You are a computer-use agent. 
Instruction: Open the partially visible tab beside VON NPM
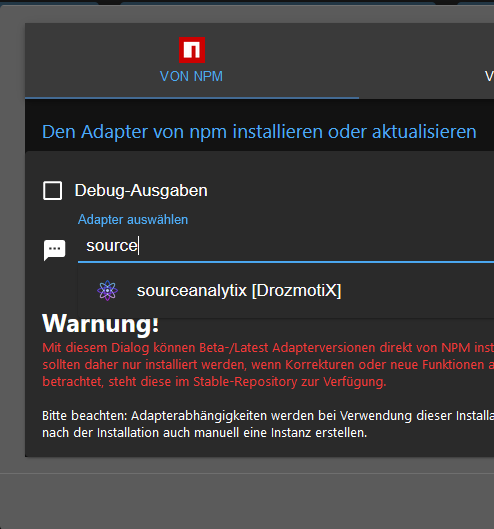(489, 76)
